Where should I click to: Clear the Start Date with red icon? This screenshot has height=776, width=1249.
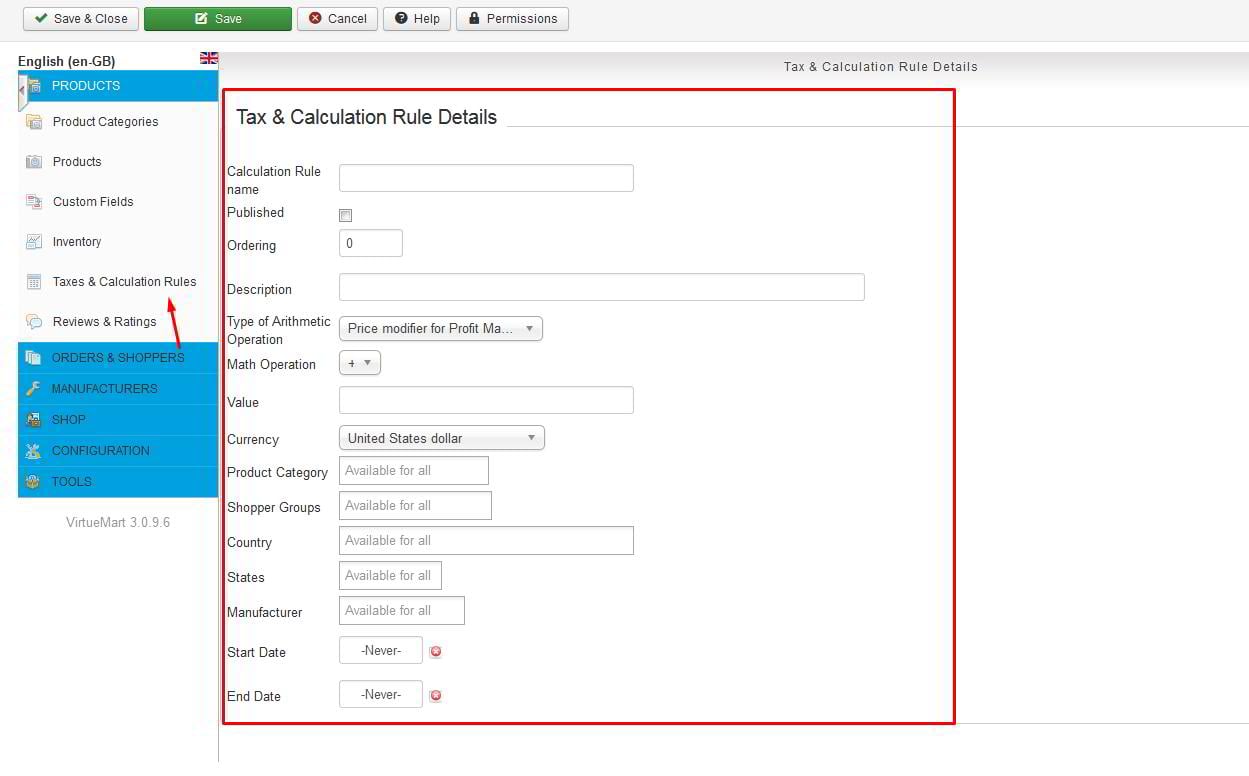[x=435, y=652]
